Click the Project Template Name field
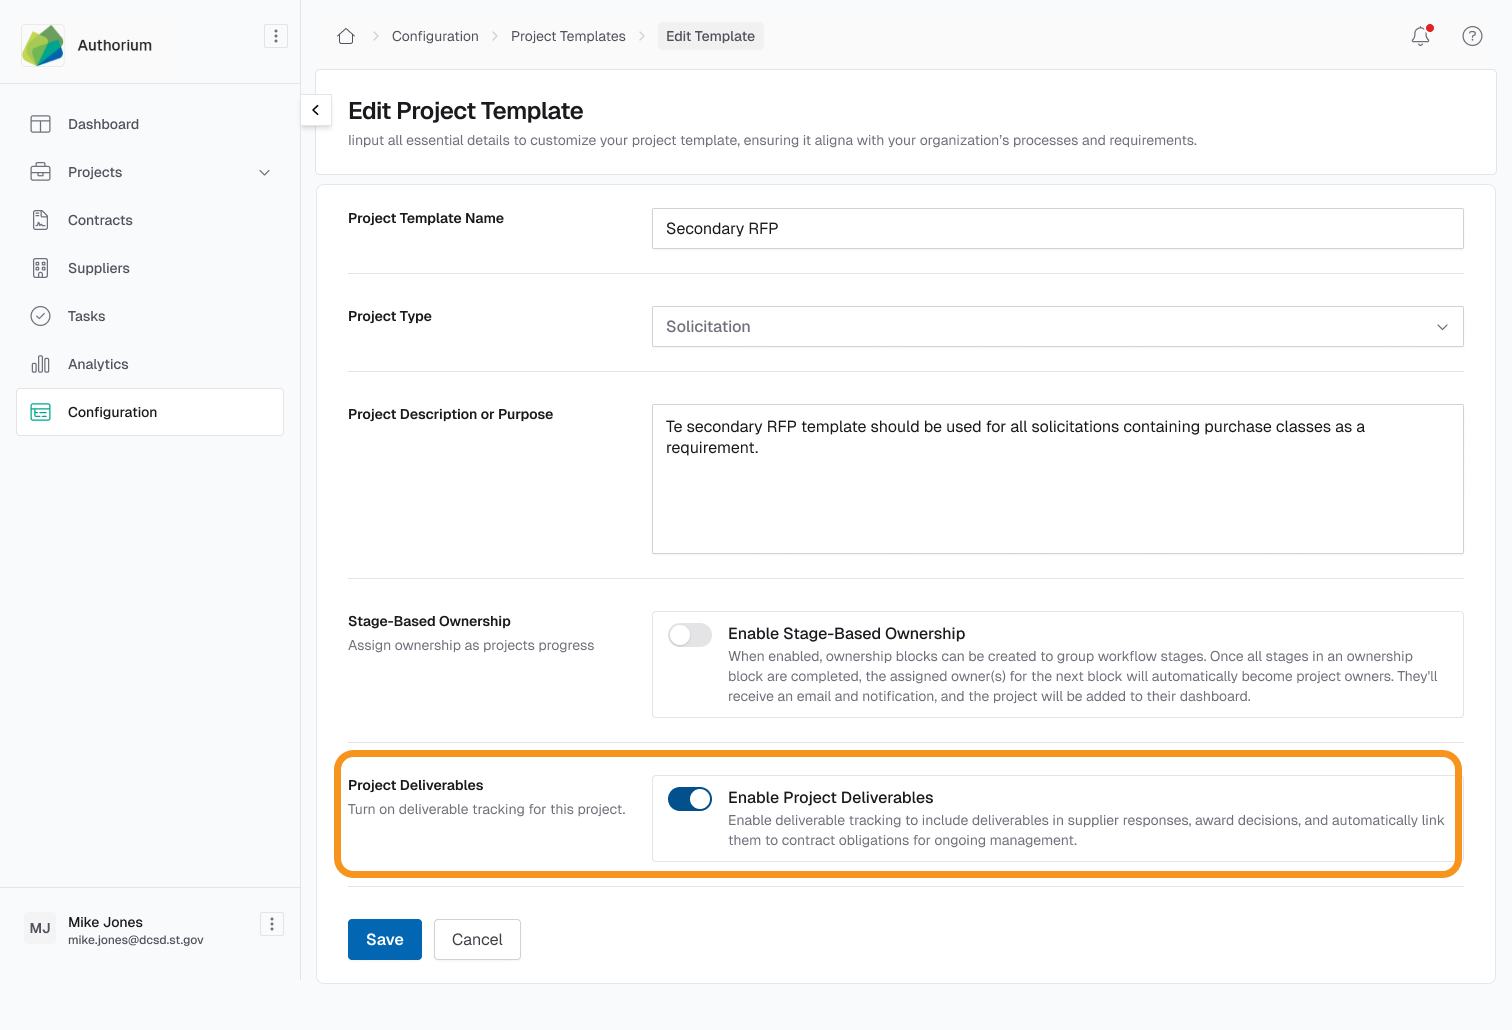1512x1030 pixels. click(x=1056, y=228)
